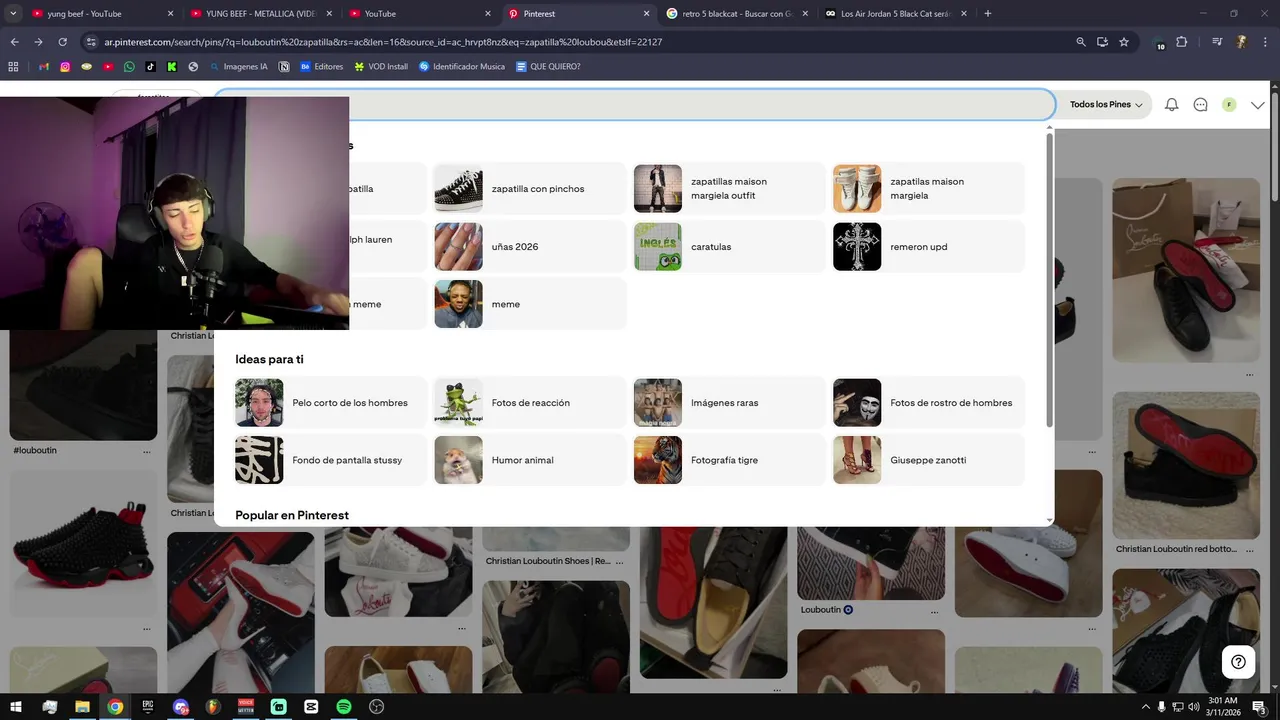Click the address bar URL

click(383, 42)
